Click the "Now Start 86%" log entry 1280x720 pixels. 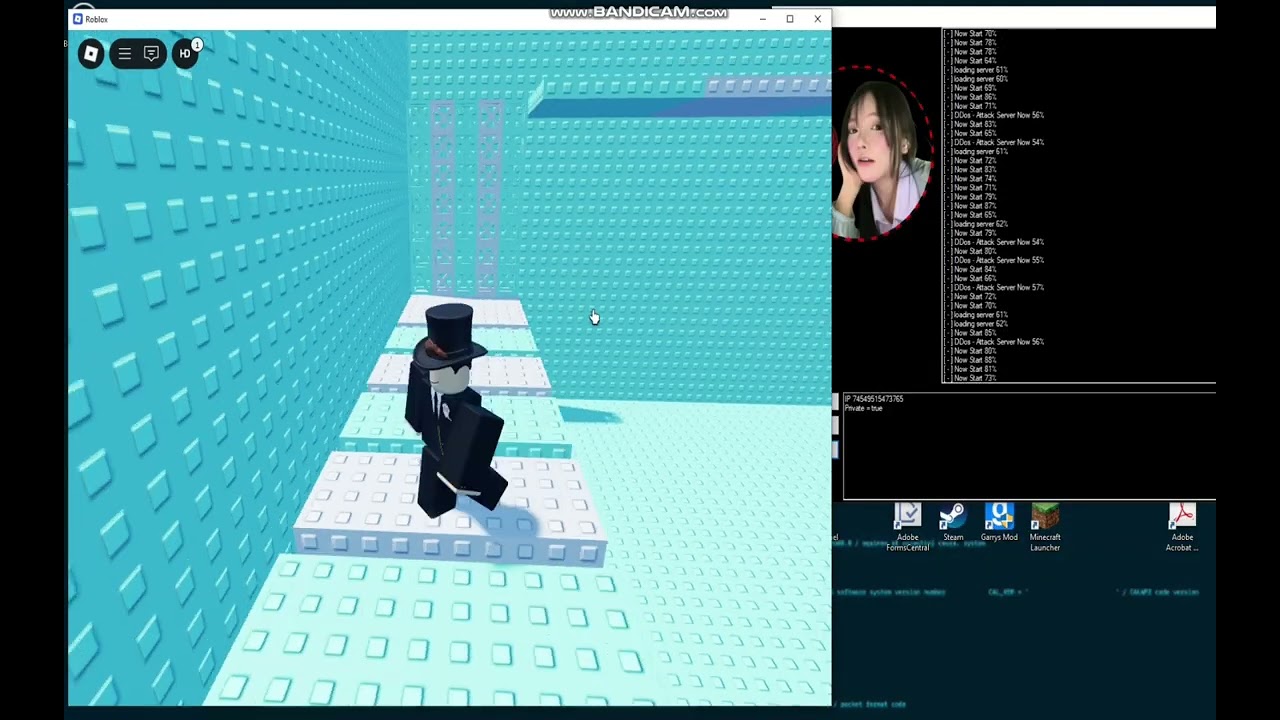pyautogui.click(x=971, y=97)
